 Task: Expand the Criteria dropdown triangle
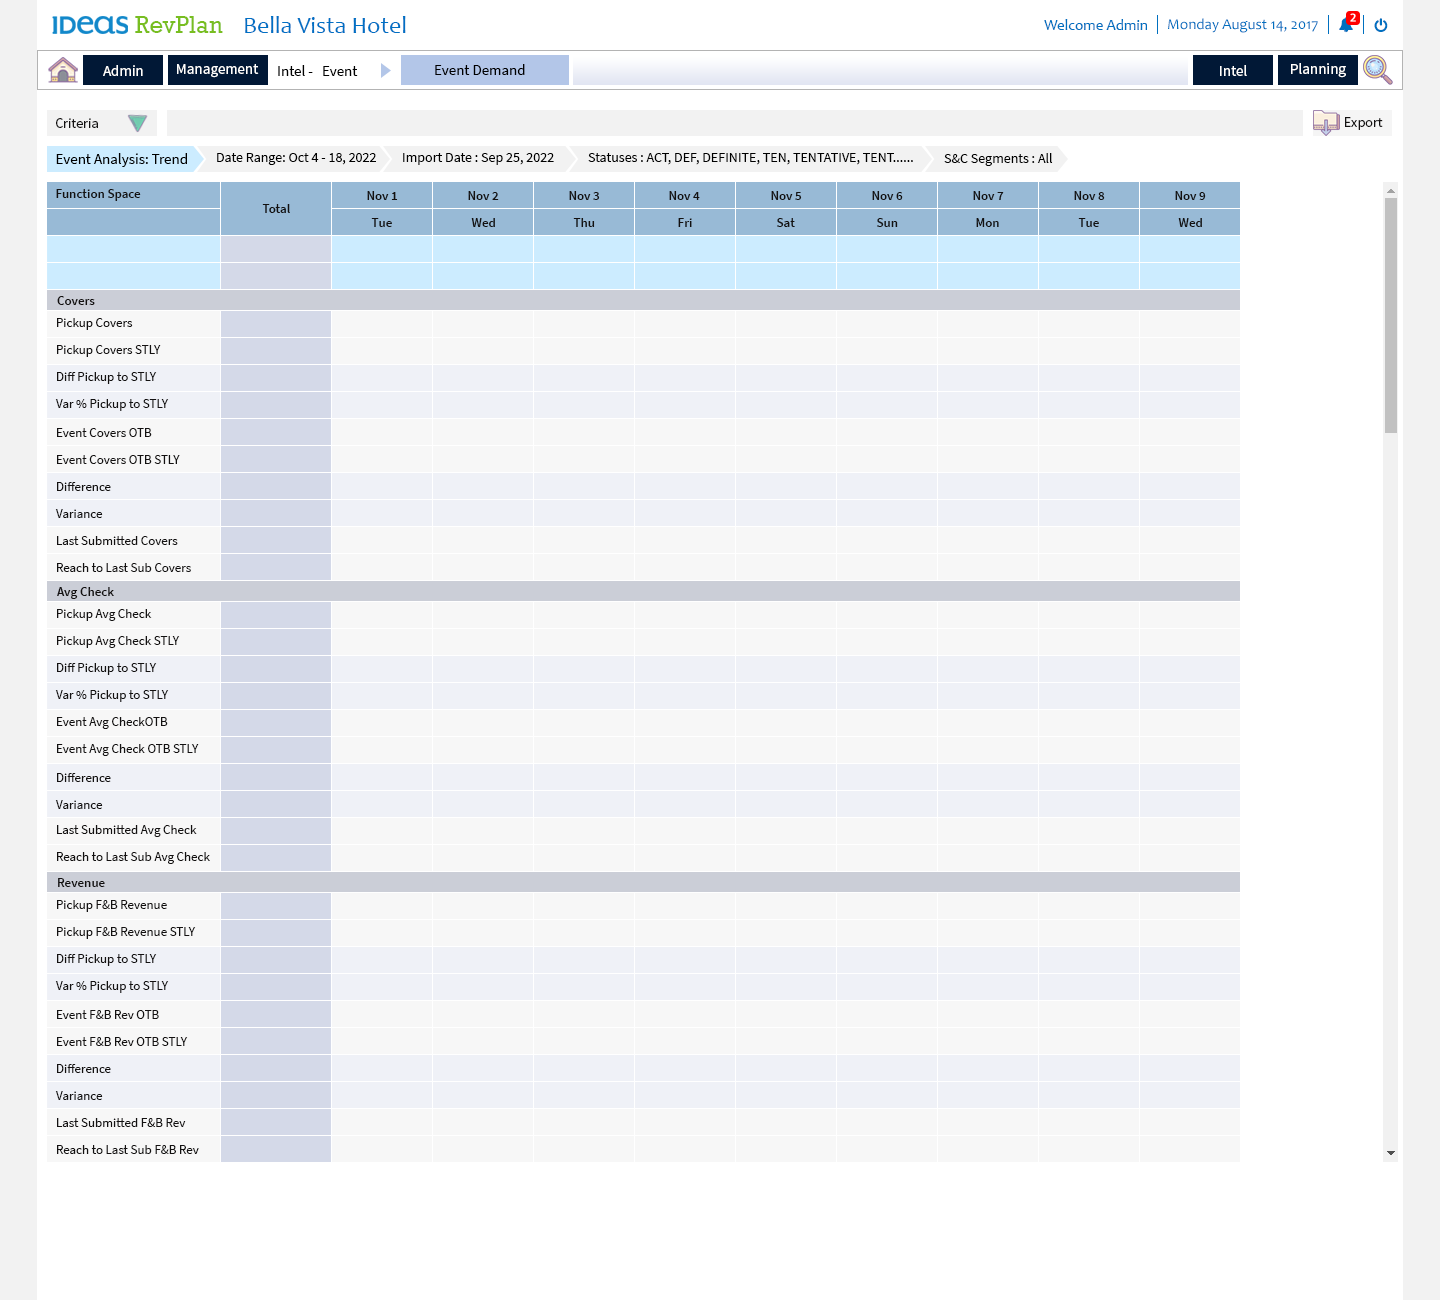click(138, 124)
